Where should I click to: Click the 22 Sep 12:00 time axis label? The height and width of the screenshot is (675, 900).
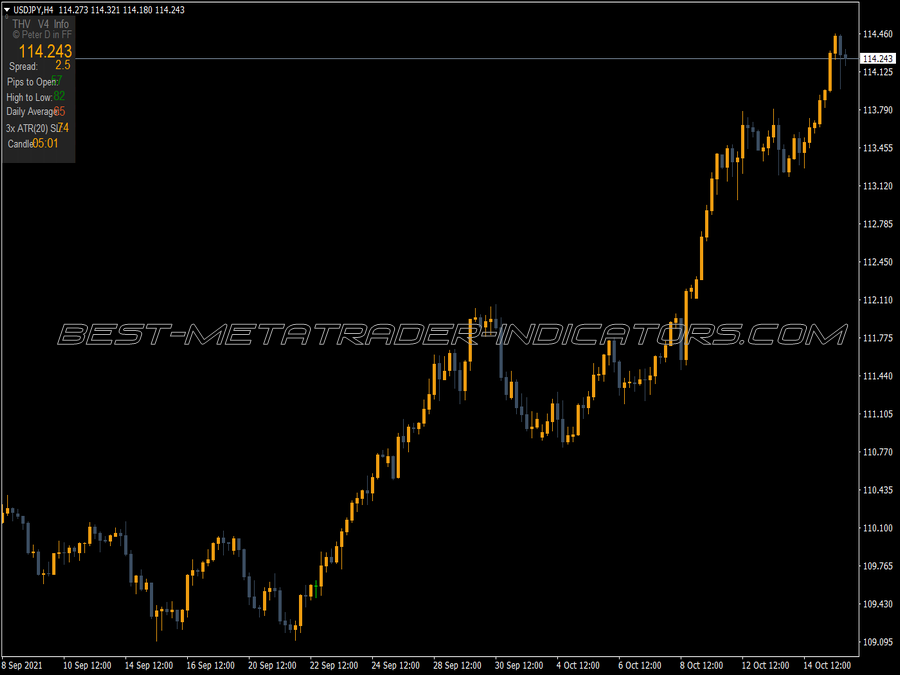333,665
